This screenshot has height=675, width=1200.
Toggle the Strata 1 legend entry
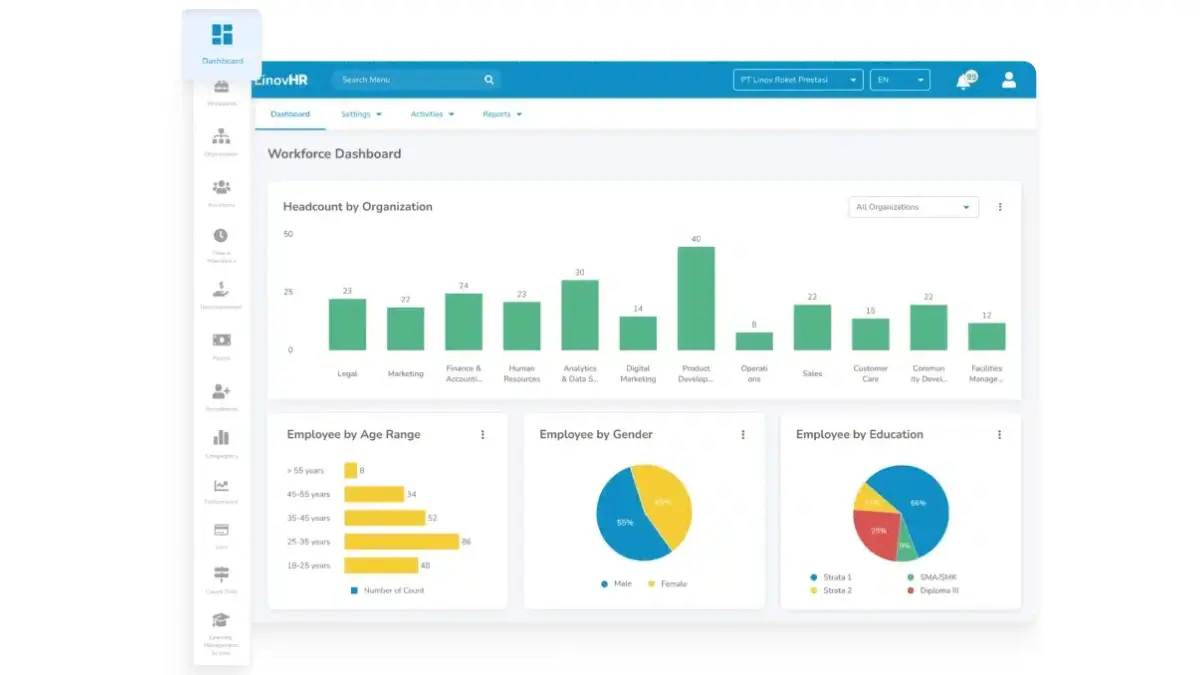click(834, 577)
